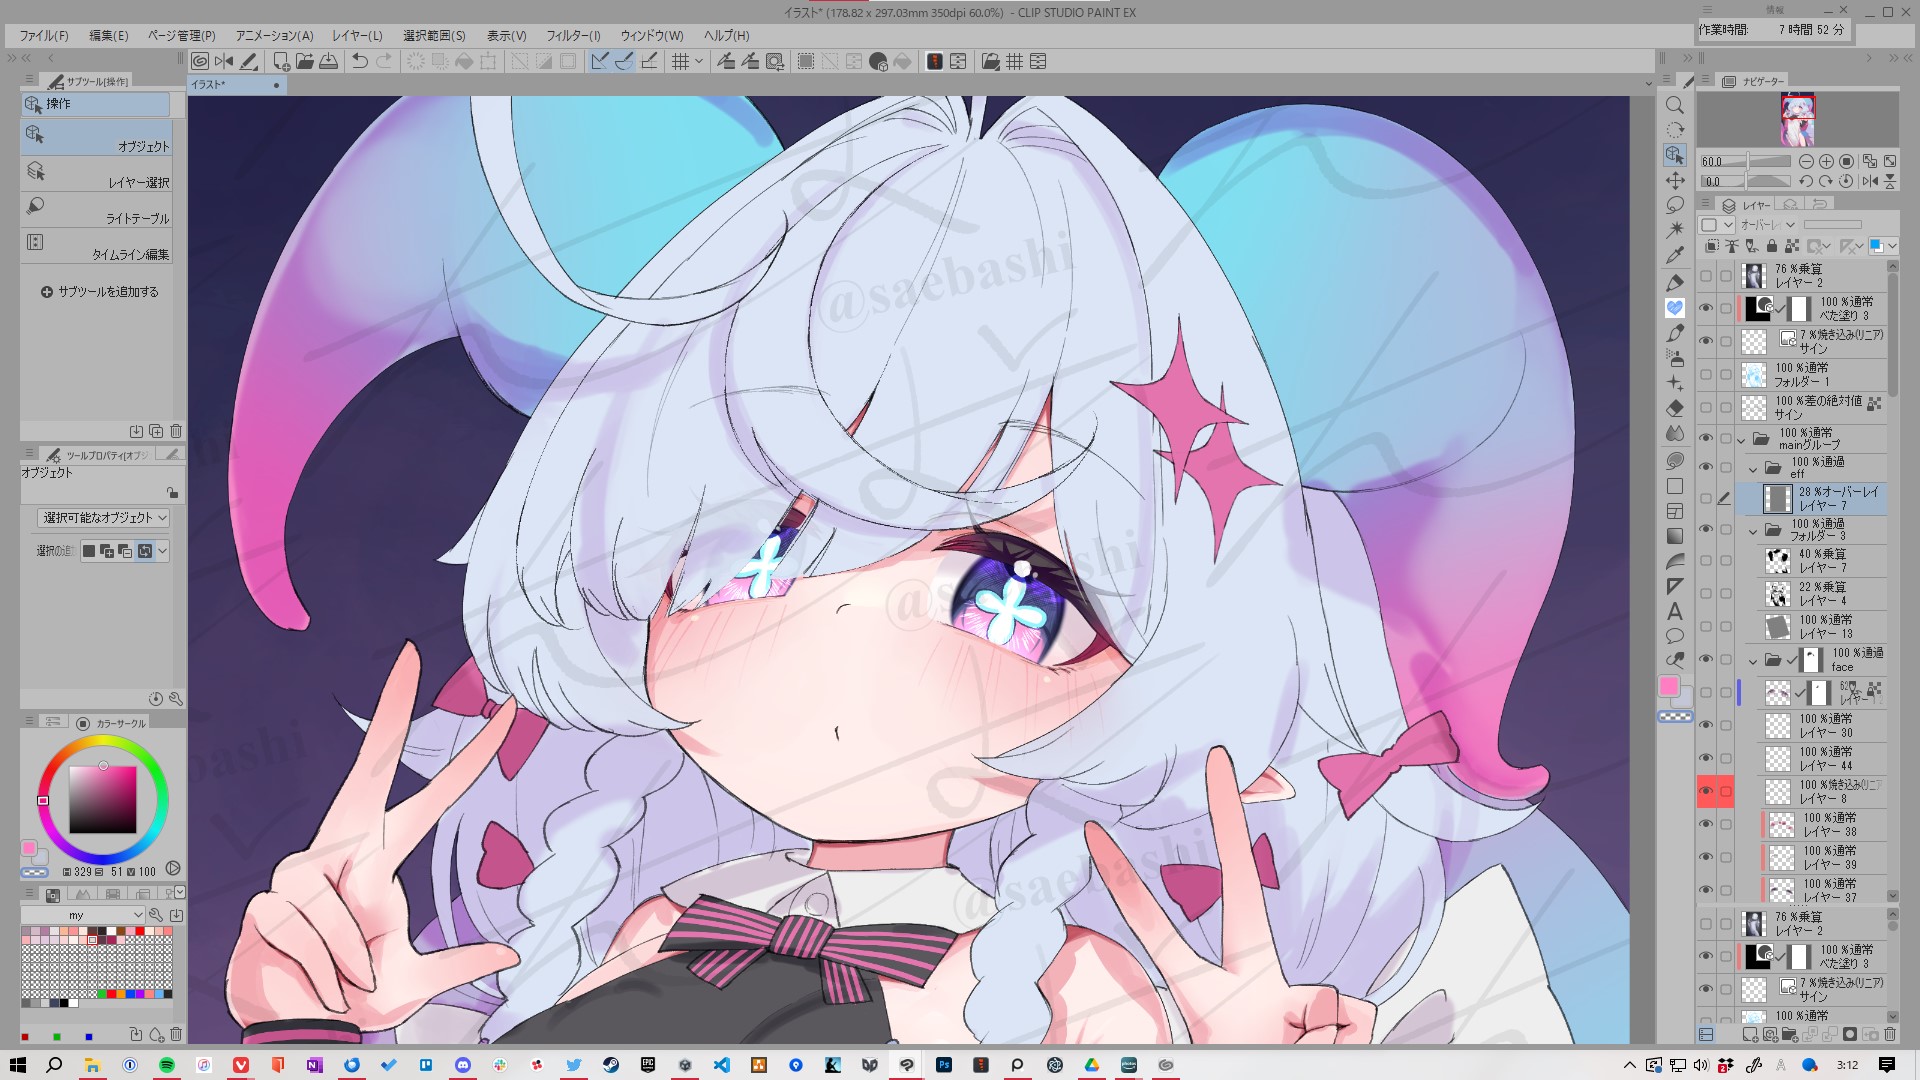Select the Auto select magic wand tool
This screenshot has width=1920, height=1080.
coord(1675,230)
